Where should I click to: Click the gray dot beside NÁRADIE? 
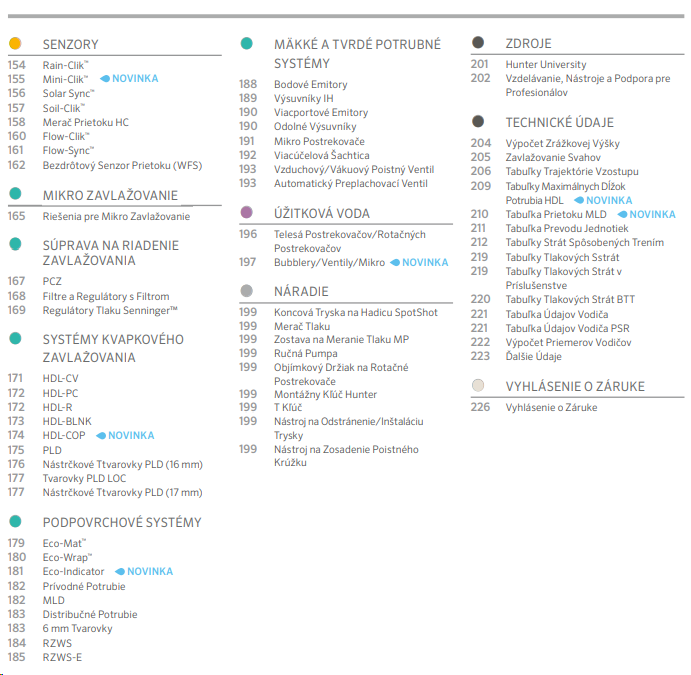pyautogui.click(x=246, y=290)
